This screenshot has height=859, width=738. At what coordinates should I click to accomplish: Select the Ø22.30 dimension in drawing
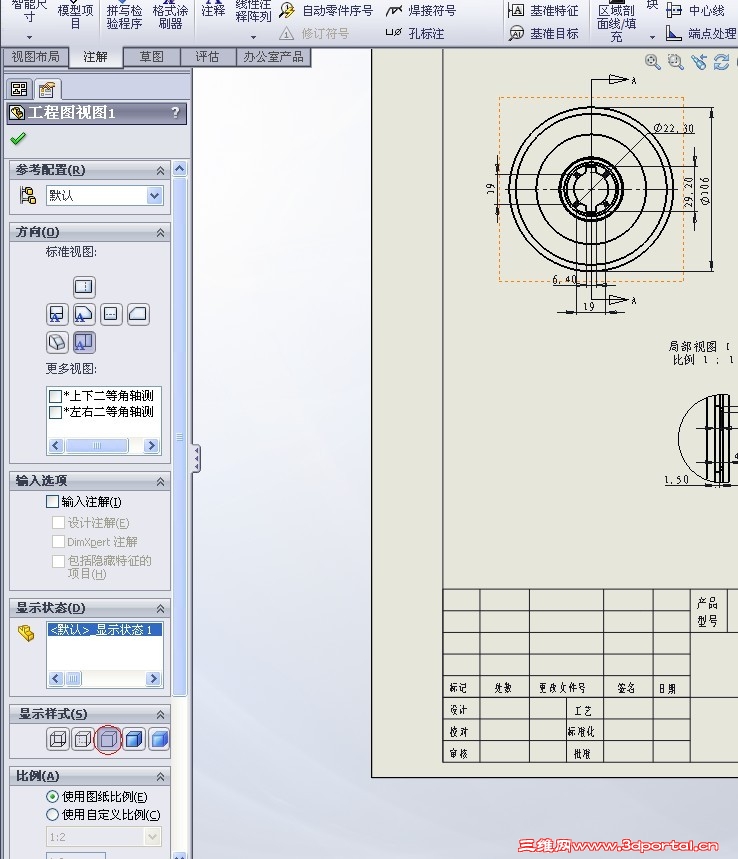point(673,128)
